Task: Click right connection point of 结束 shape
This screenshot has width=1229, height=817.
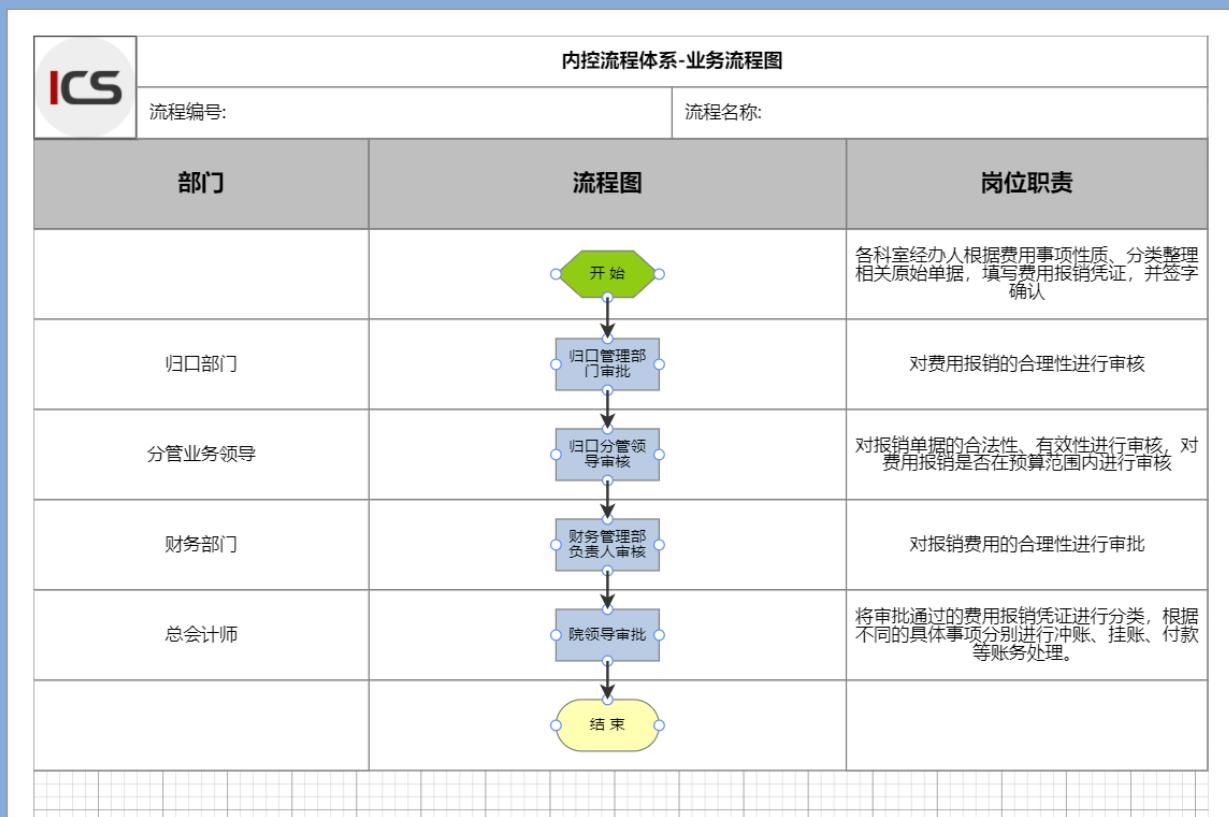Action: click(x=659, y=725)
